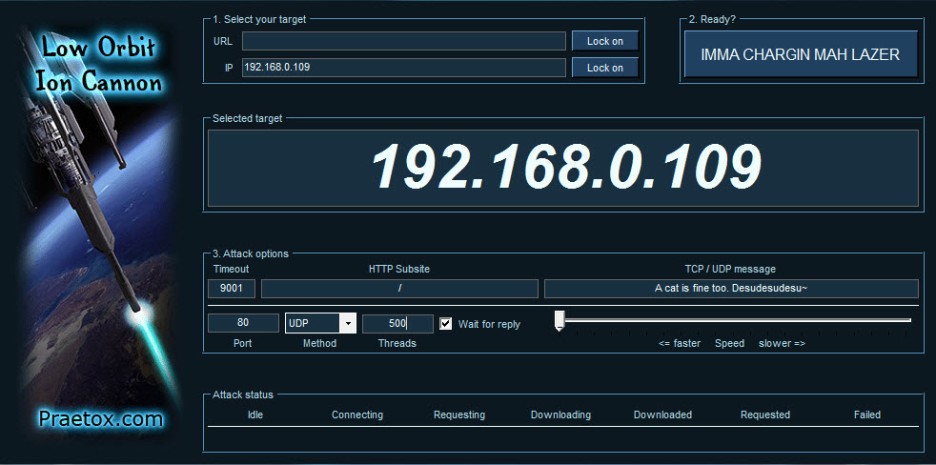Click the Low Orbit Ion Cannon logo
Screen dimensions: 936x465
(98, 64)
